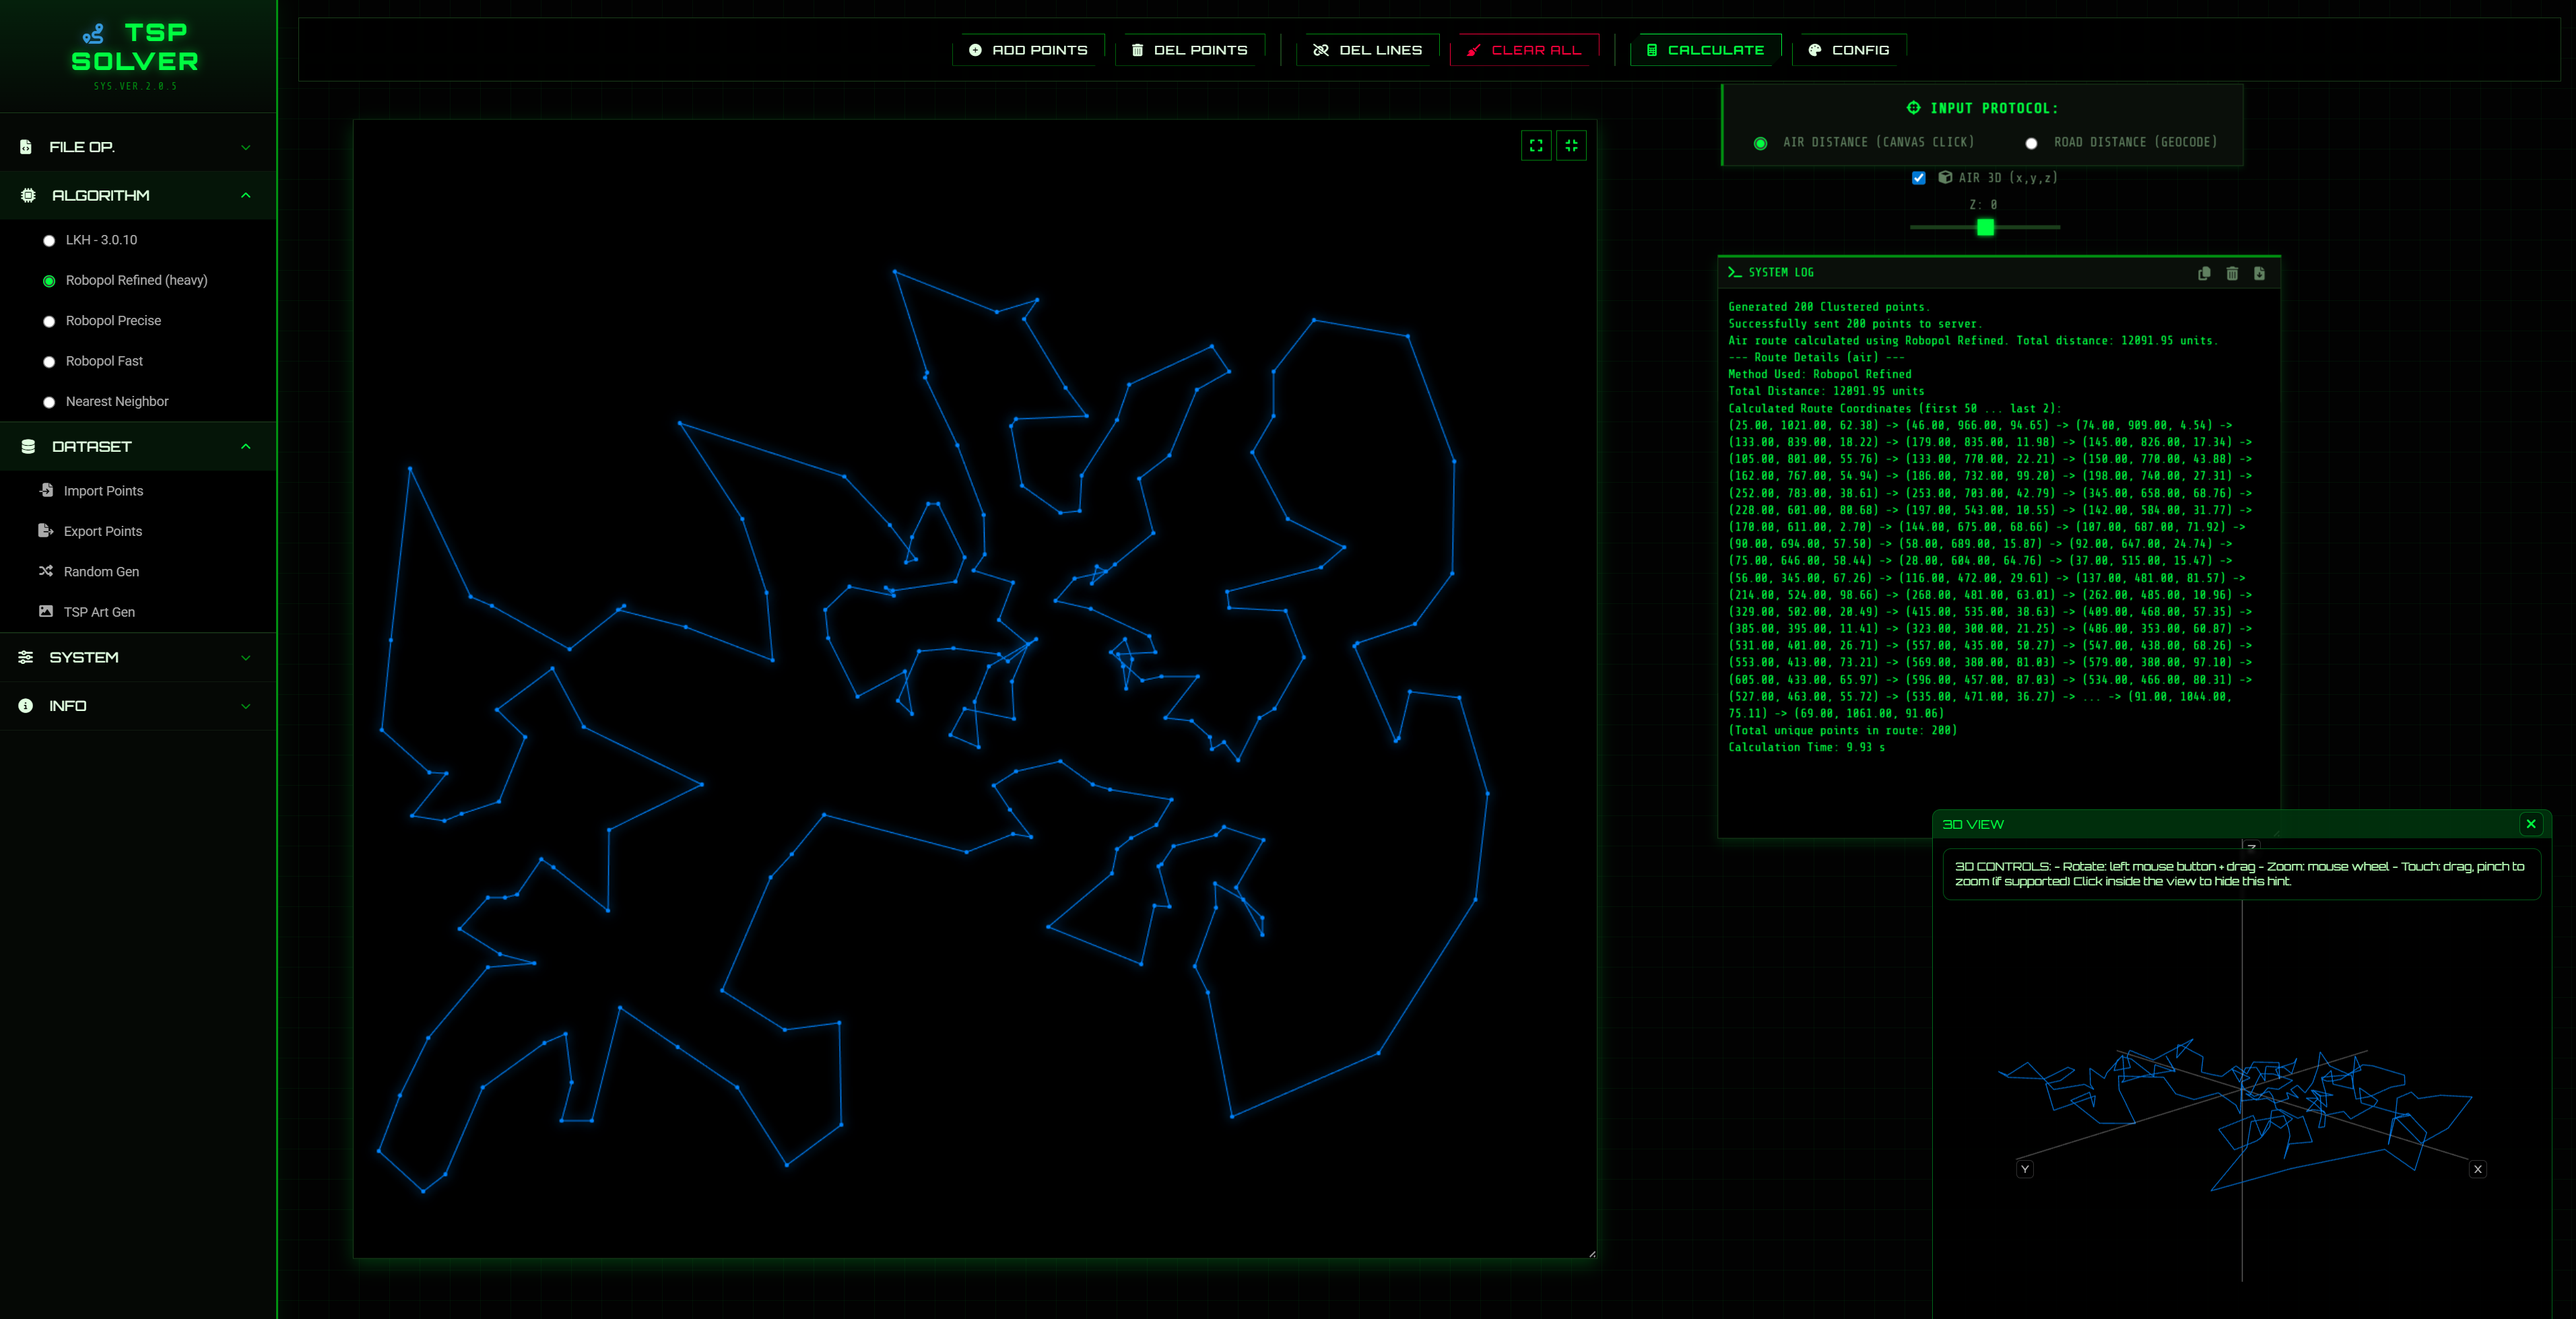Export system log file icon

click(x=2259, y=273)
